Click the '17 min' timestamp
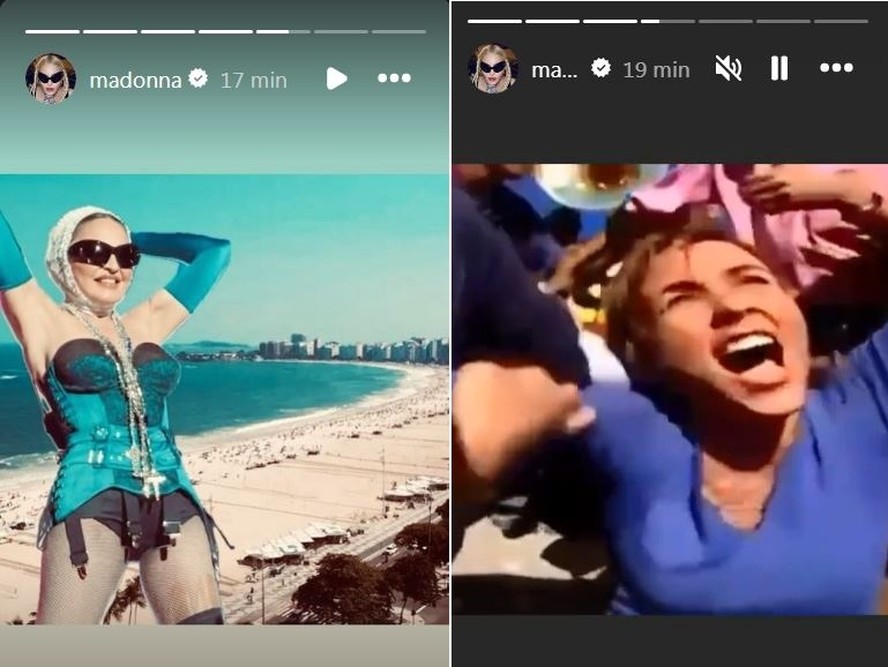The height and width of the screenshot is (667, 888). coord(254,80)
